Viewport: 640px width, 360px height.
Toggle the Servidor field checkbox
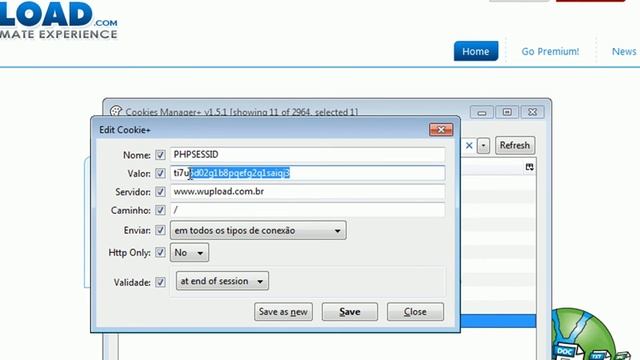[x=160, y=192]
